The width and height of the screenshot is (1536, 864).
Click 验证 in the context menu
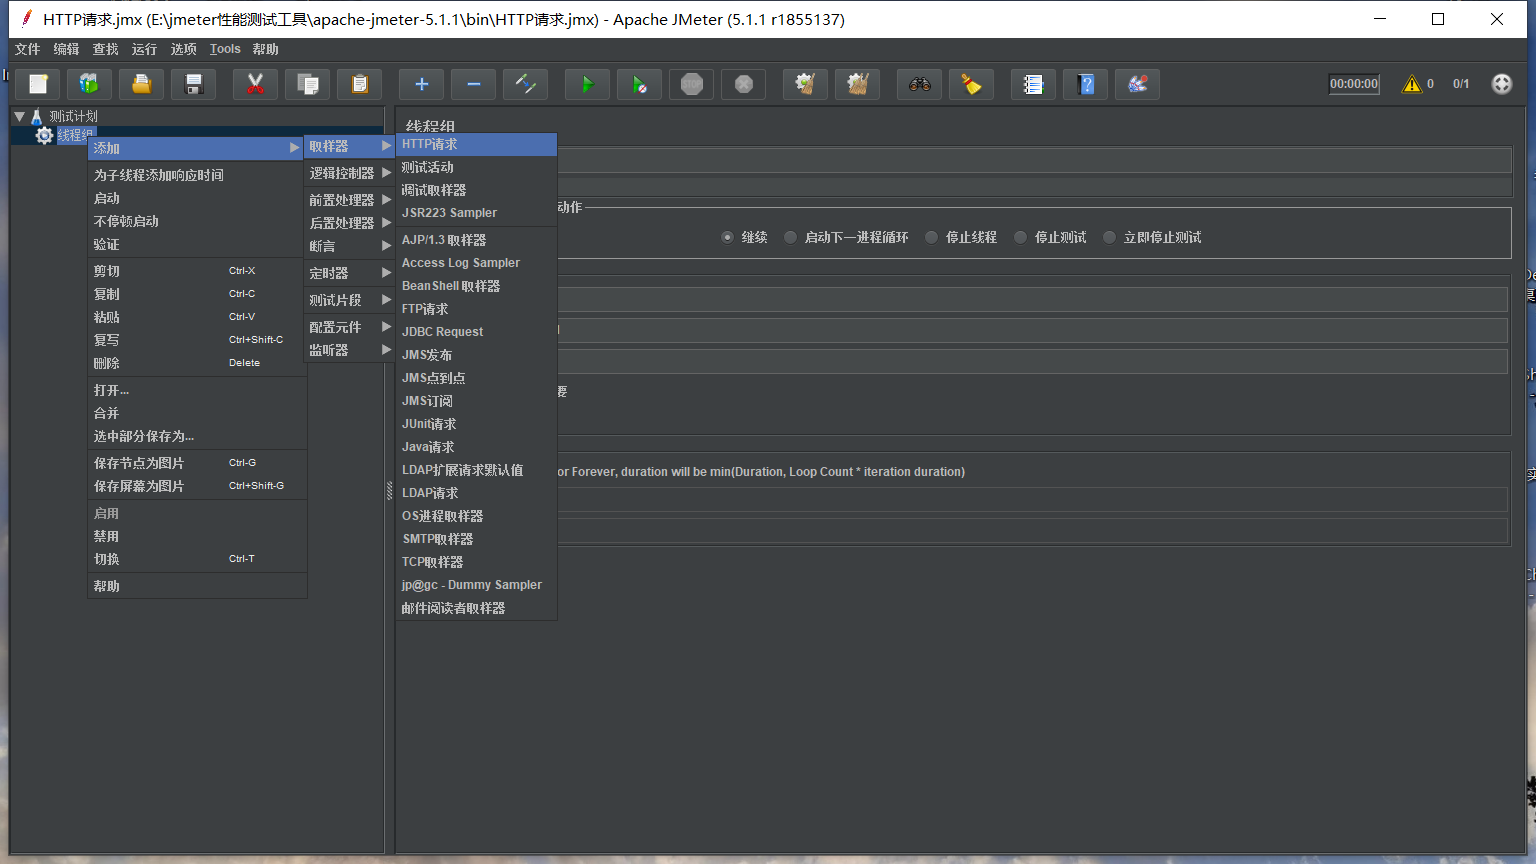pos(197,244)
